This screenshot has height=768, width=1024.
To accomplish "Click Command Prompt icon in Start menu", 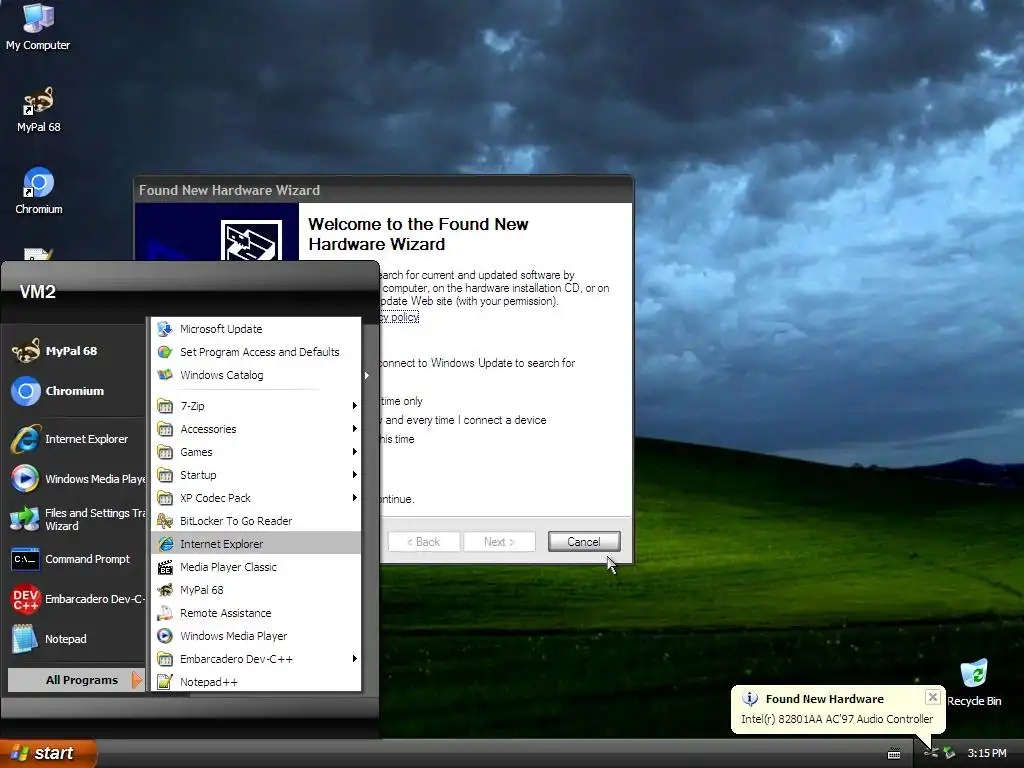I will (x=25, y=560).
